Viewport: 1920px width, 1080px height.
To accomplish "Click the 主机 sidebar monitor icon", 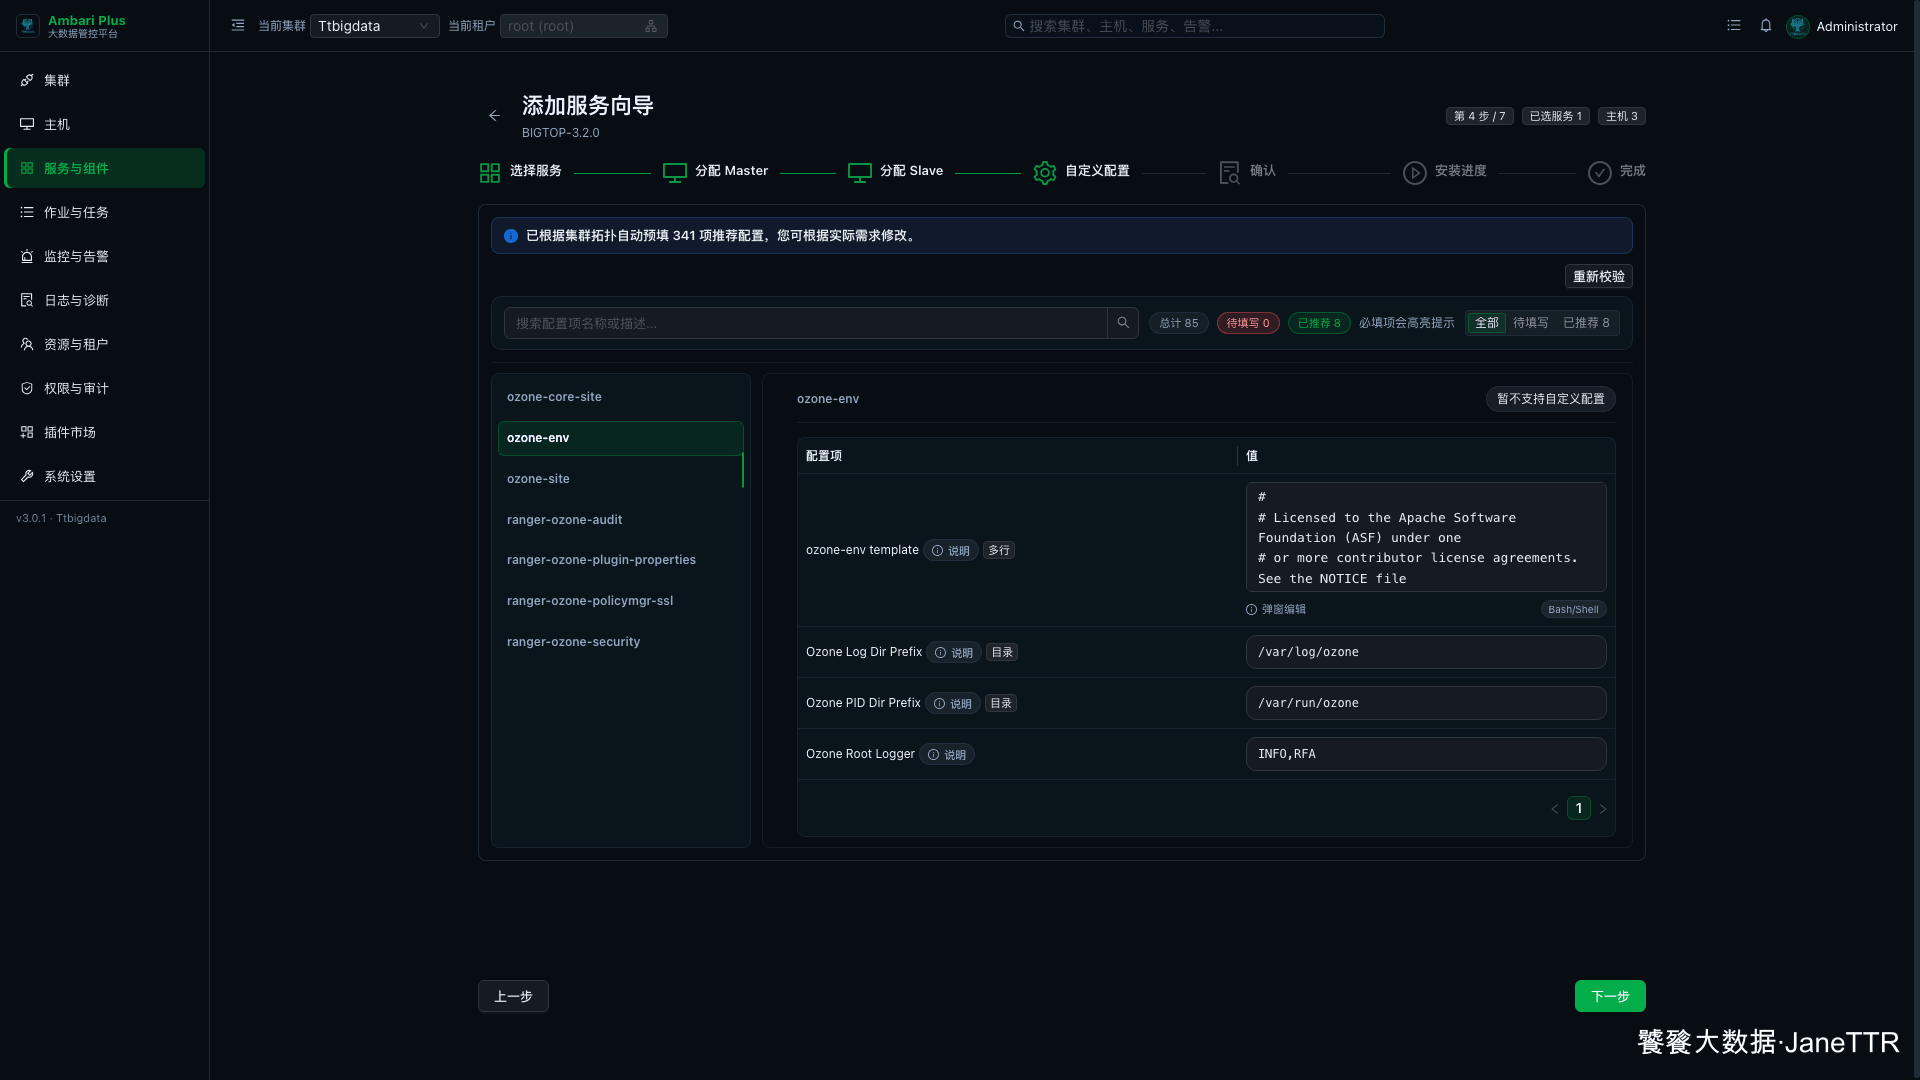I will click(27, 124).
